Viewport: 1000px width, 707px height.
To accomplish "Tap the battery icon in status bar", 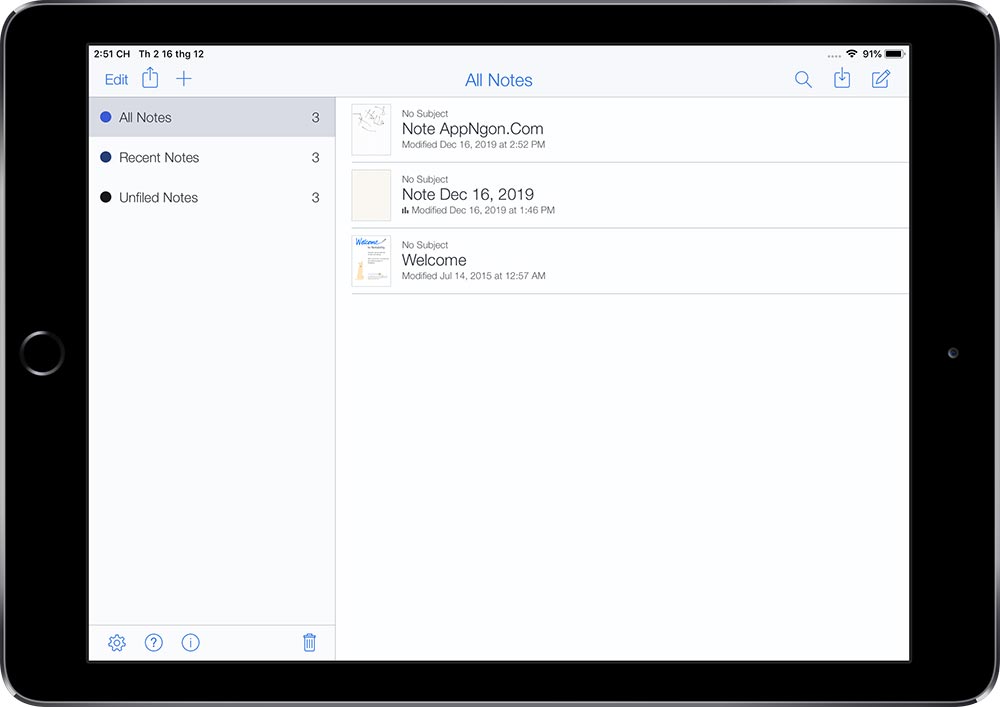I will (895, 54).
